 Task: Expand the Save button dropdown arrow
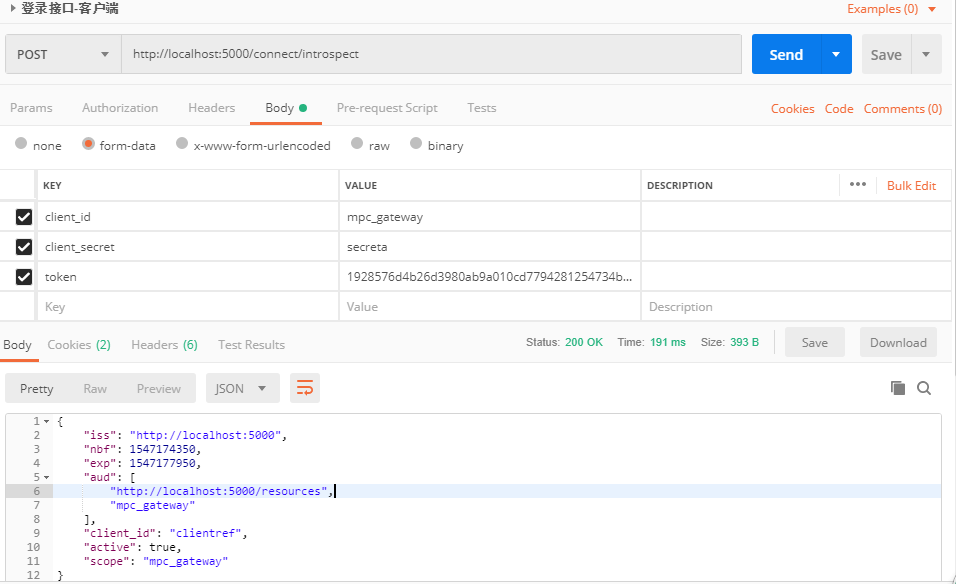coord(926,55)
